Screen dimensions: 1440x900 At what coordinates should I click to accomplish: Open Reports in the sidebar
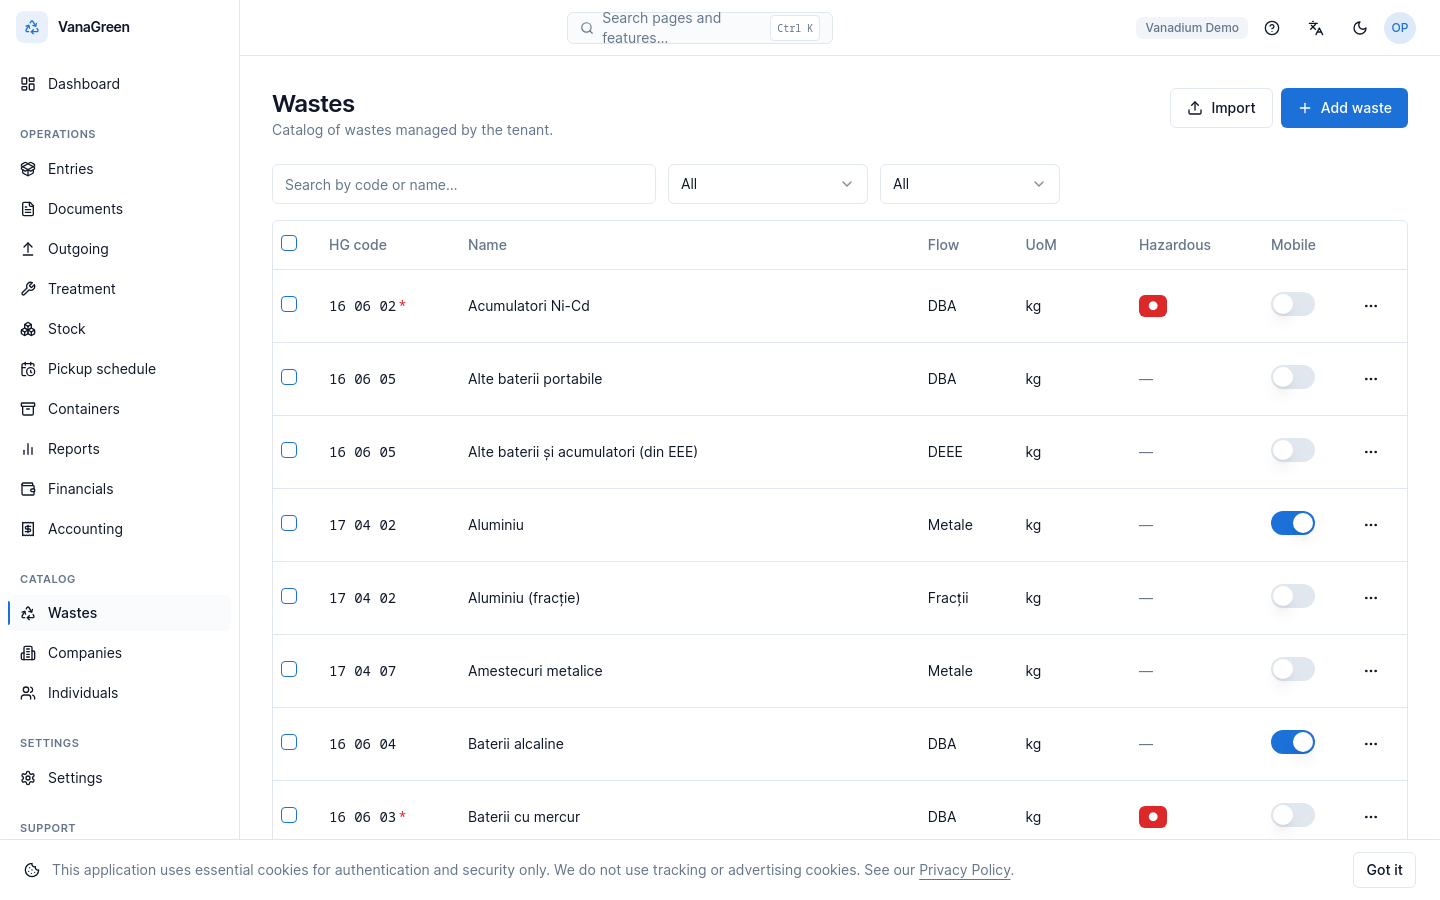119,449
